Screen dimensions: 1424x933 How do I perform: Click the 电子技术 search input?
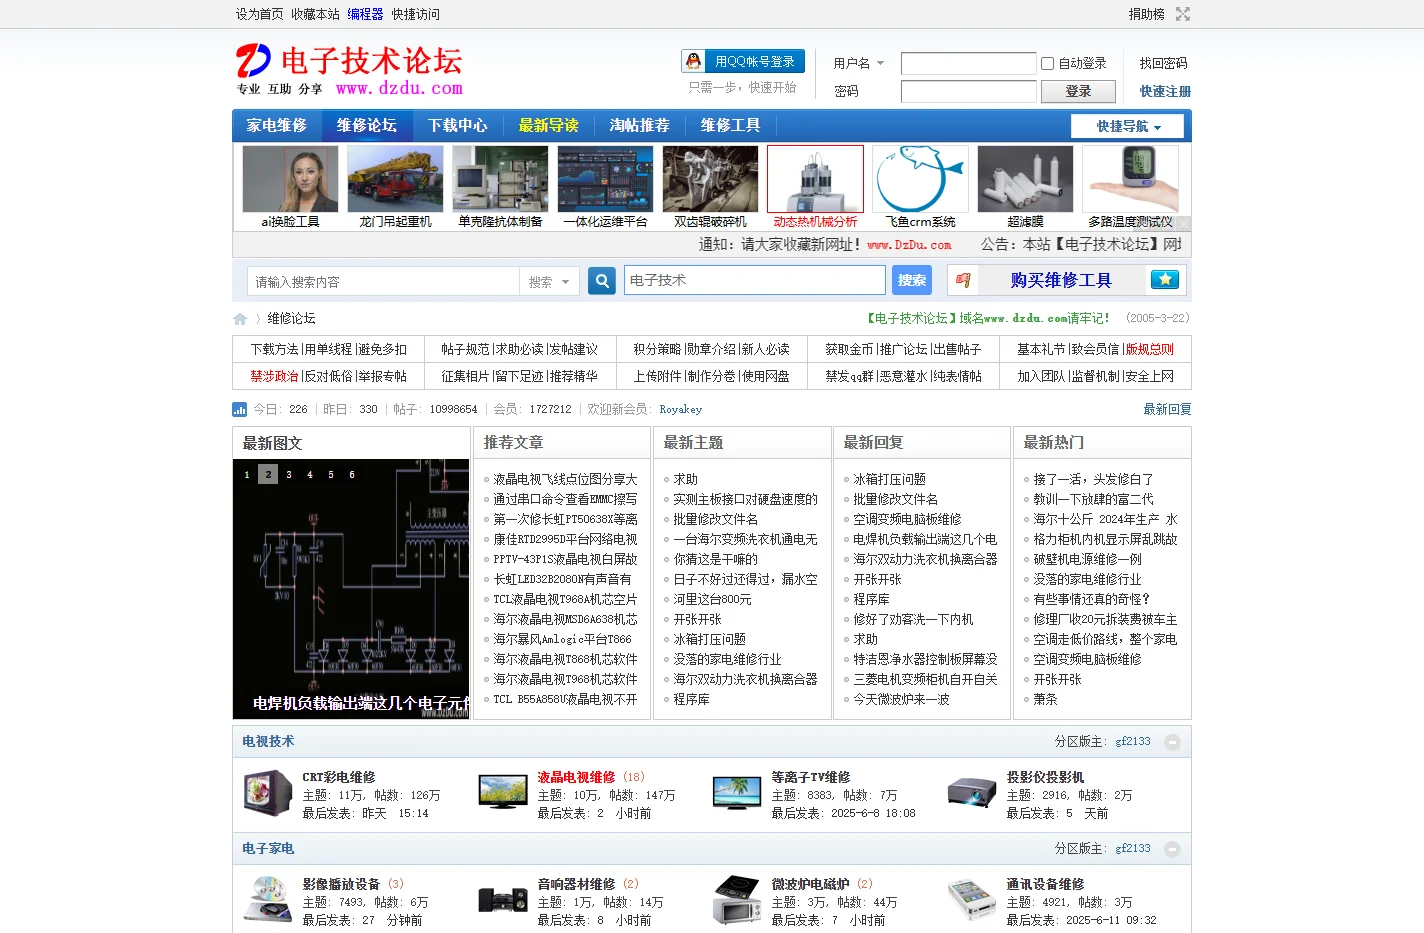pos(755,280)
